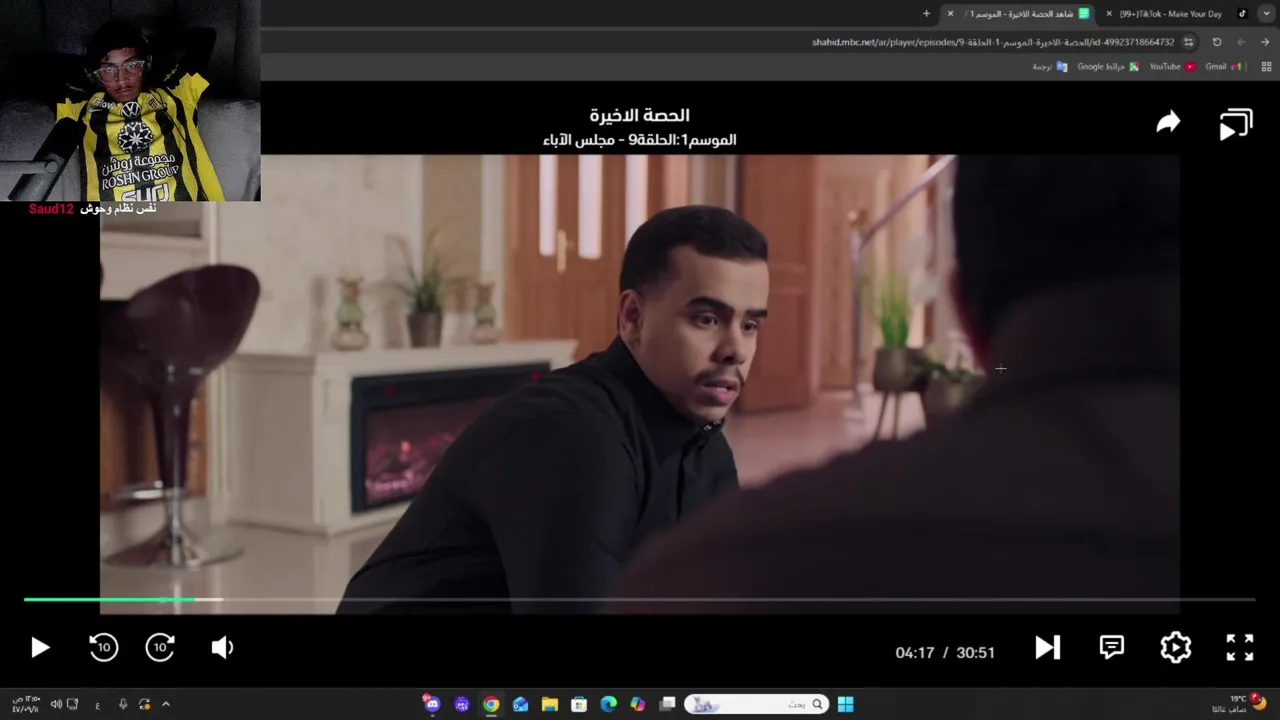The height and width of the screenshot is (720, 1280).
Task: Open the YouTube bookmark
Action: [1172, 67]
